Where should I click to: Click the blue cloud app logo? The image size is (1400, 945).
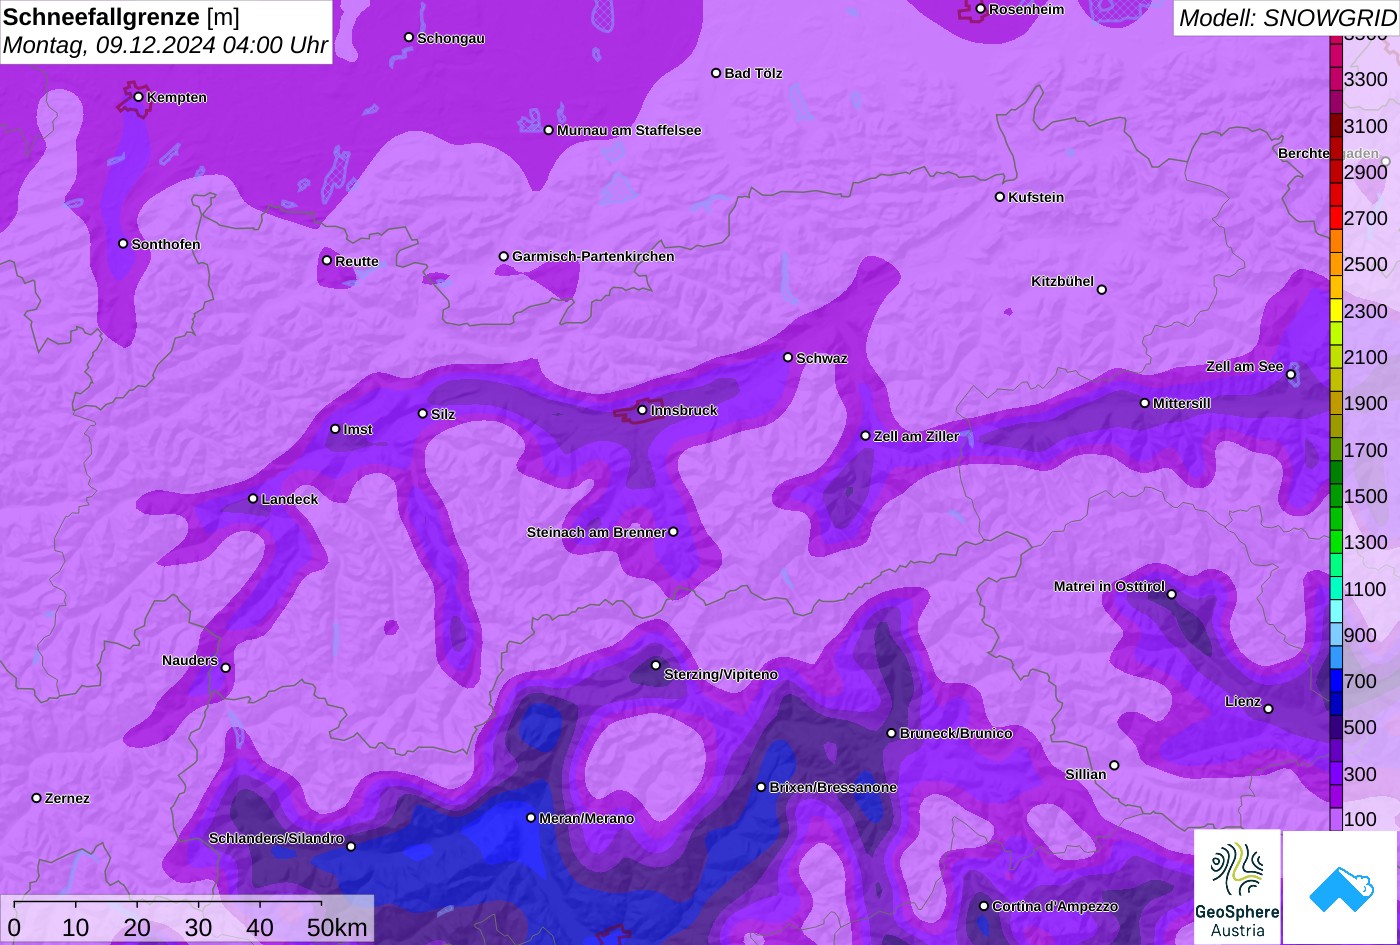click(x=1341, y=888)
